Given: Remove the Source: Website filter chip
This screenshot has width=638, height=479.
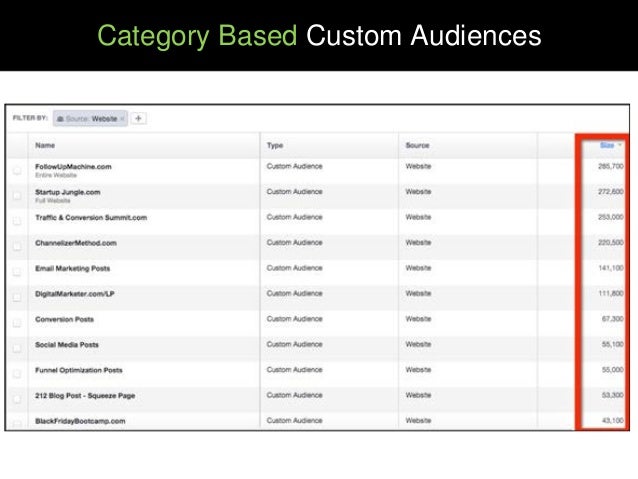Looking at the screenshot, I should pos(122,119).
